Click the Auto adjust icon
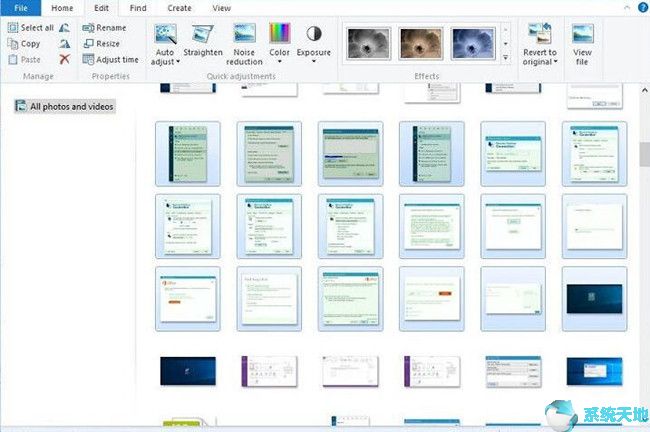The width and height of the screenshot is (650, 432). (166, 34)
